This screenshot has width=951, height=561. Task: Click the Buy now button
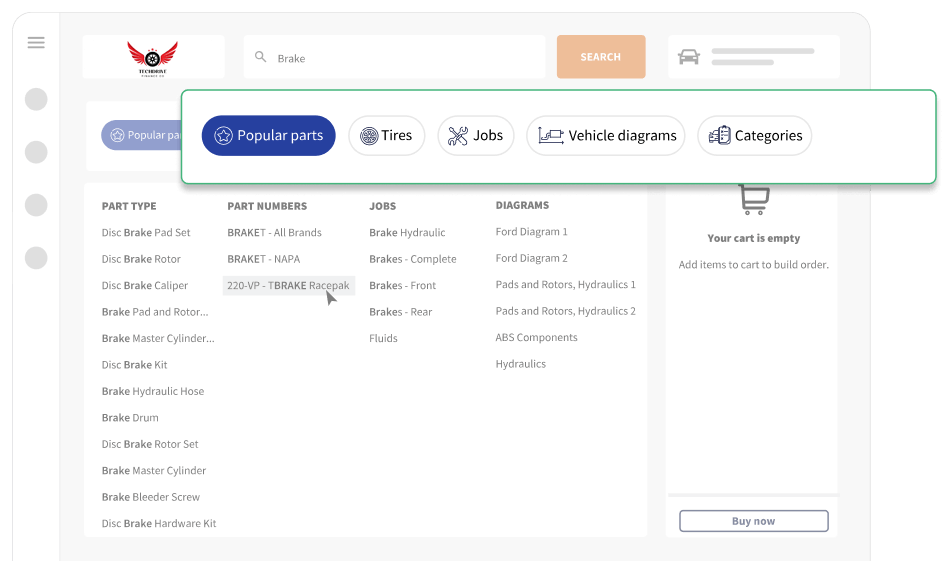coord(753,521)
